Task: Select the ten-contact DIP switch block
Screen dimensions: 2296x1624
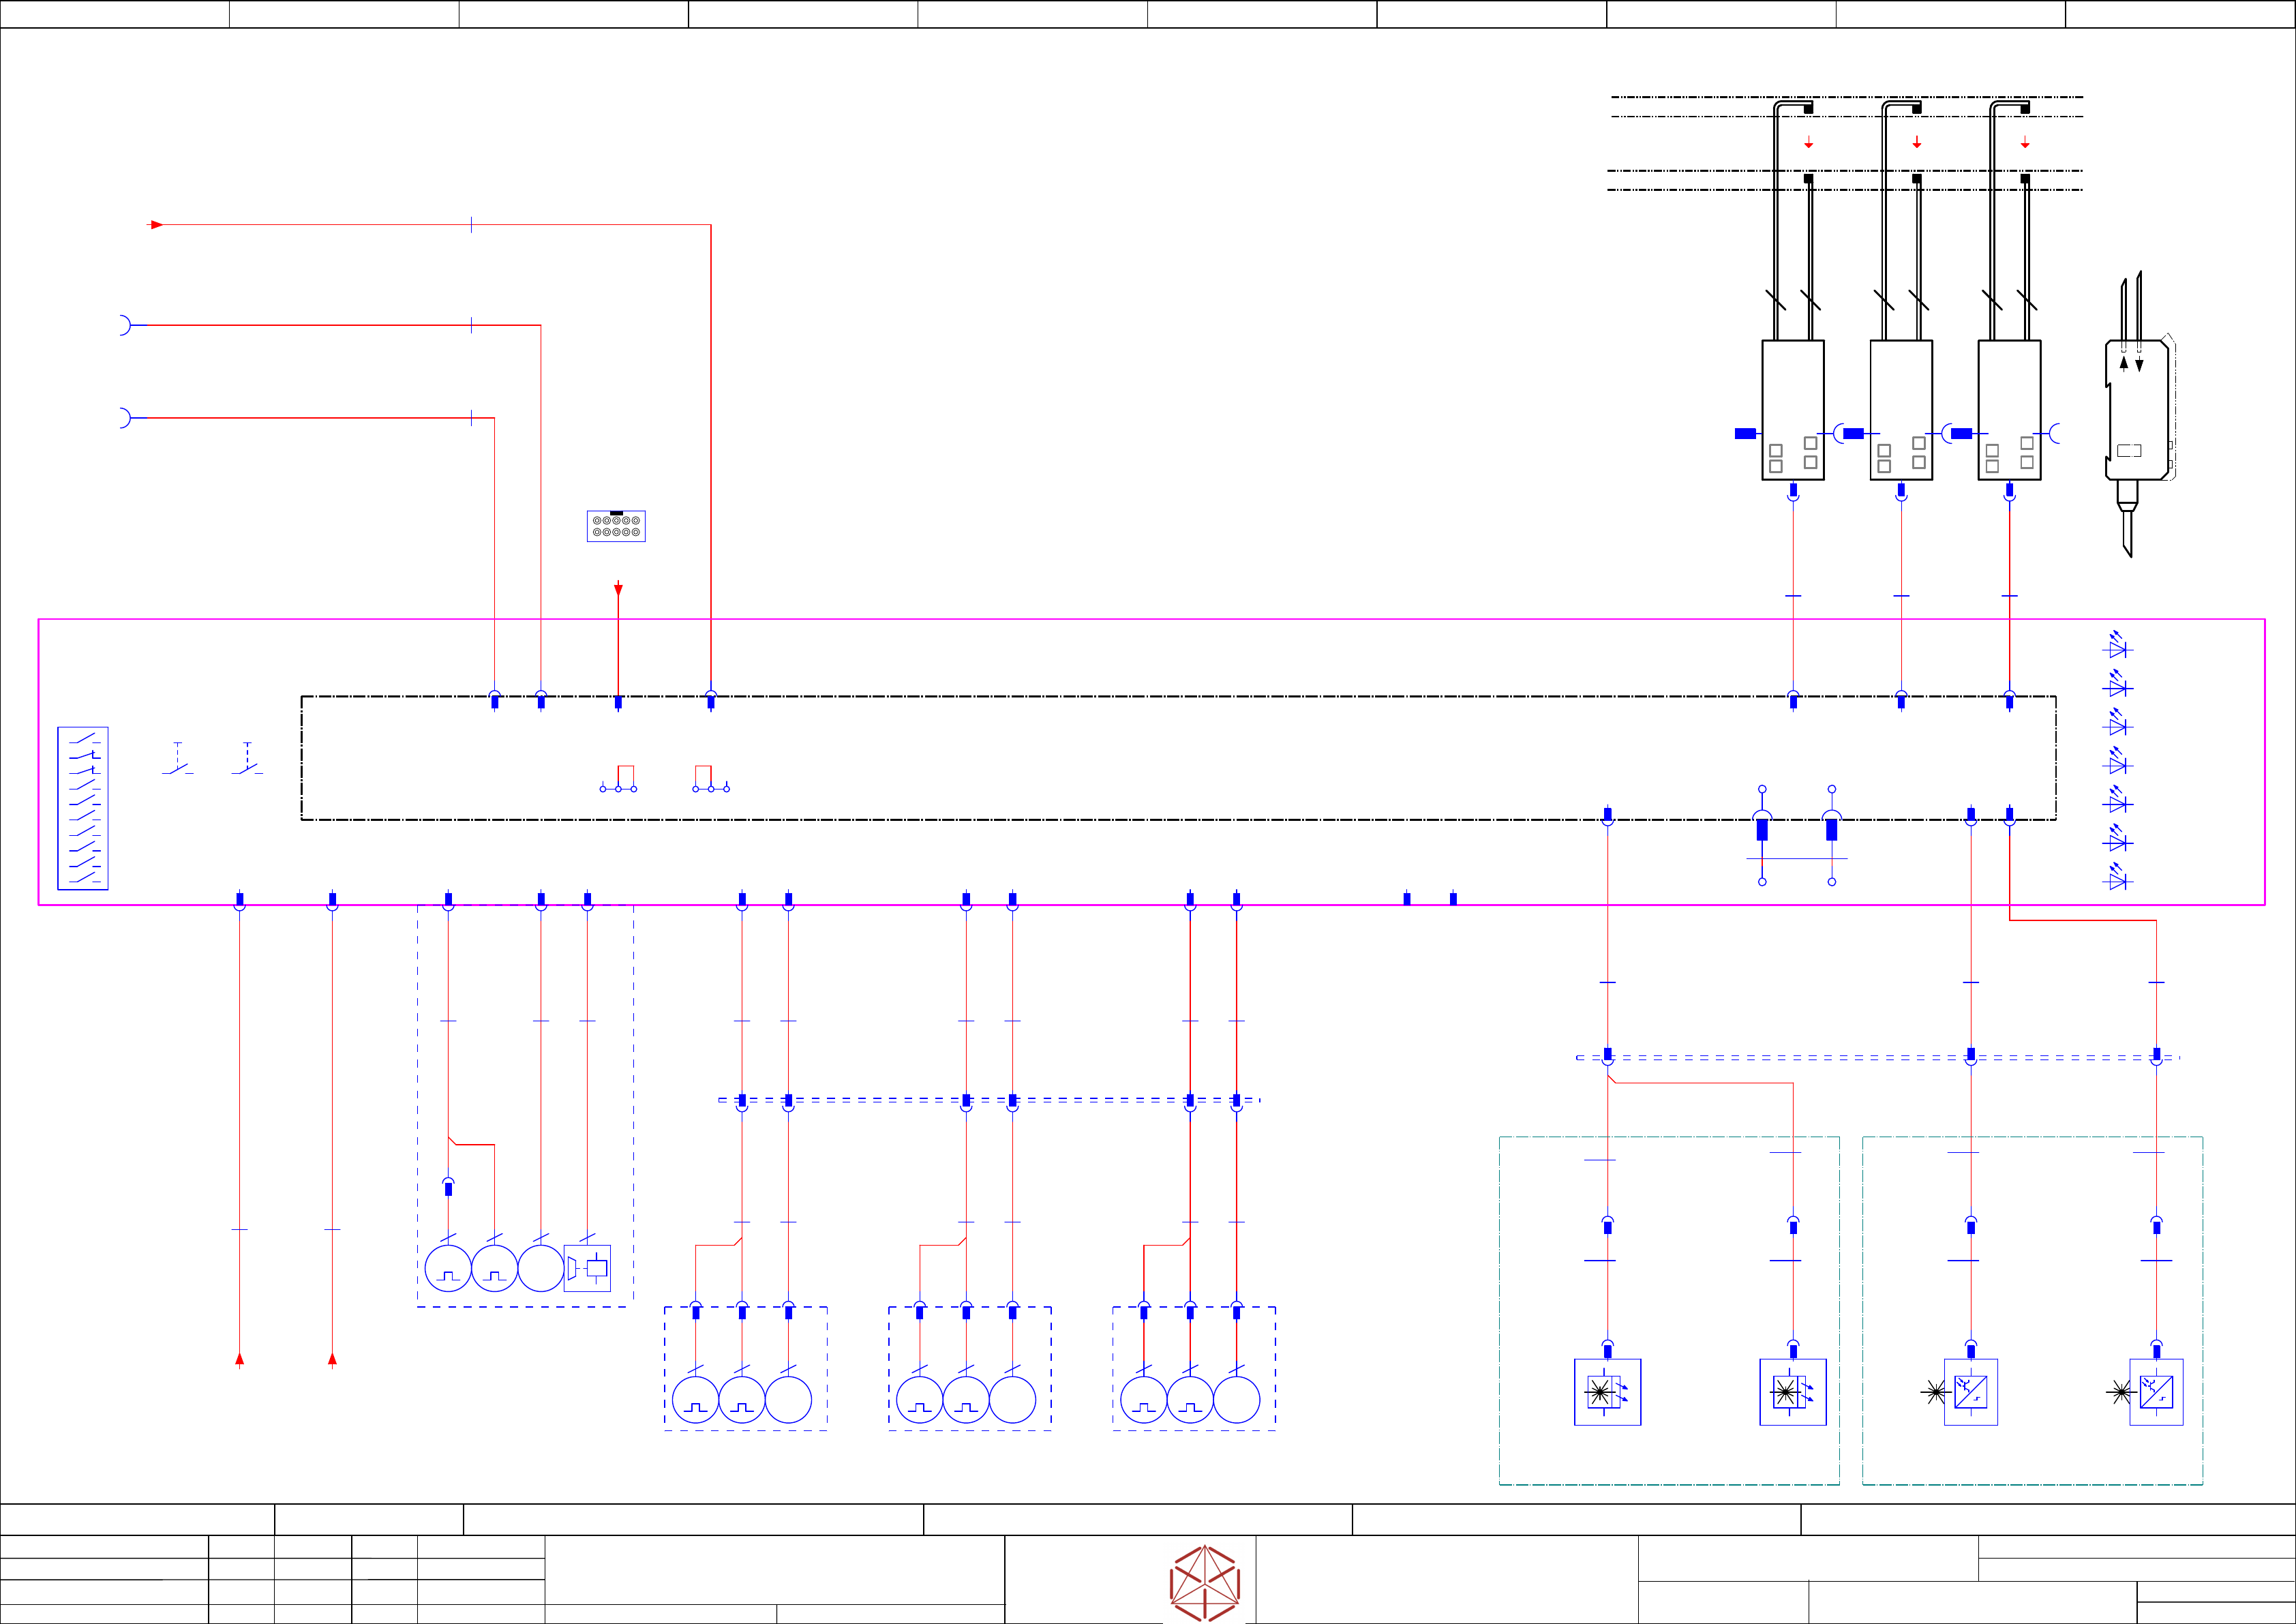Action: pos(83,808)
